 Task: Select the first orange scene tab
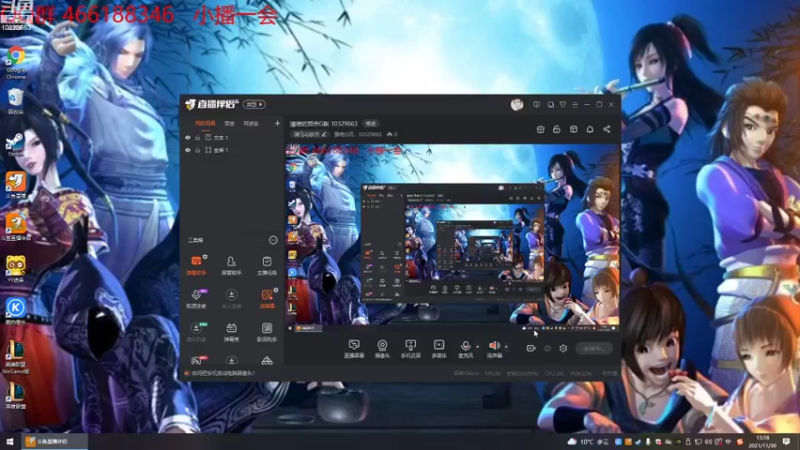(205, 123)
